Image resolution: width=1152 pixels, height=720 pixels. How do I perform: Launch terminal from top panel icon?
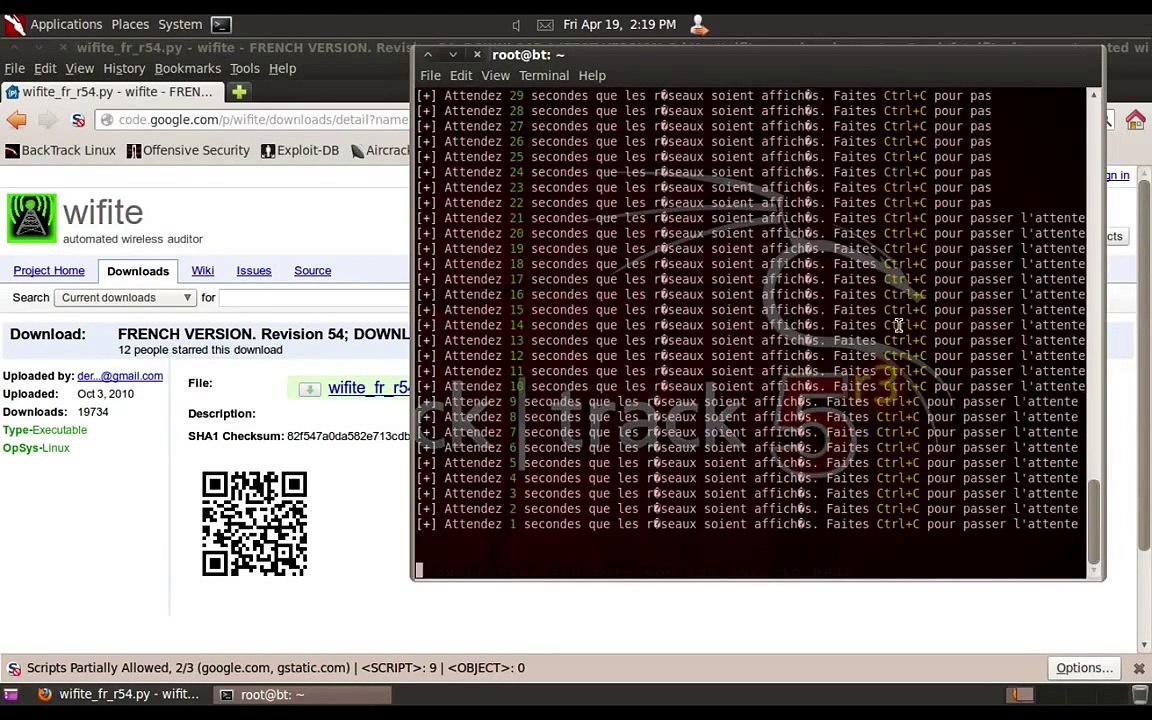(221, 25)
